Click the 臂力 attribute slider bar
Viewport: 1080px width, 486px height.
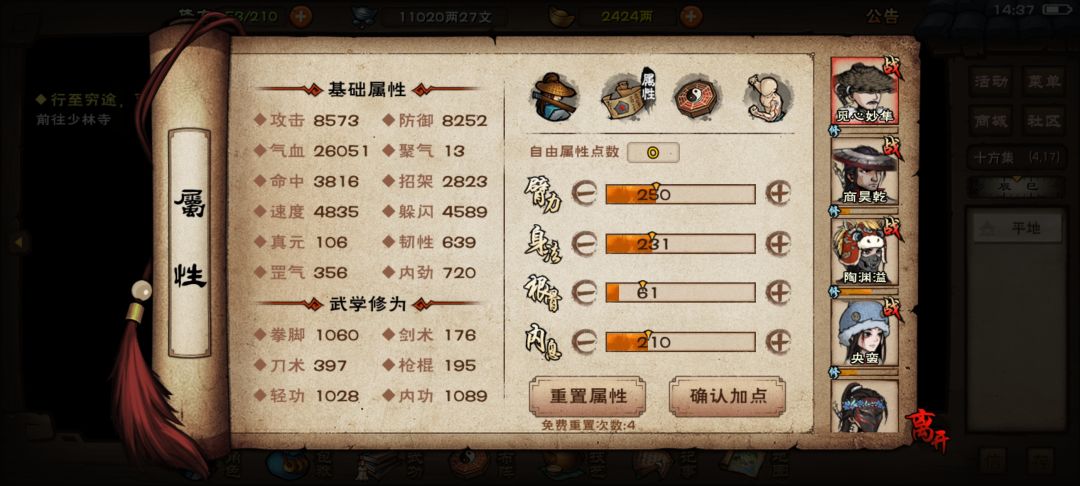coord(681,194)
